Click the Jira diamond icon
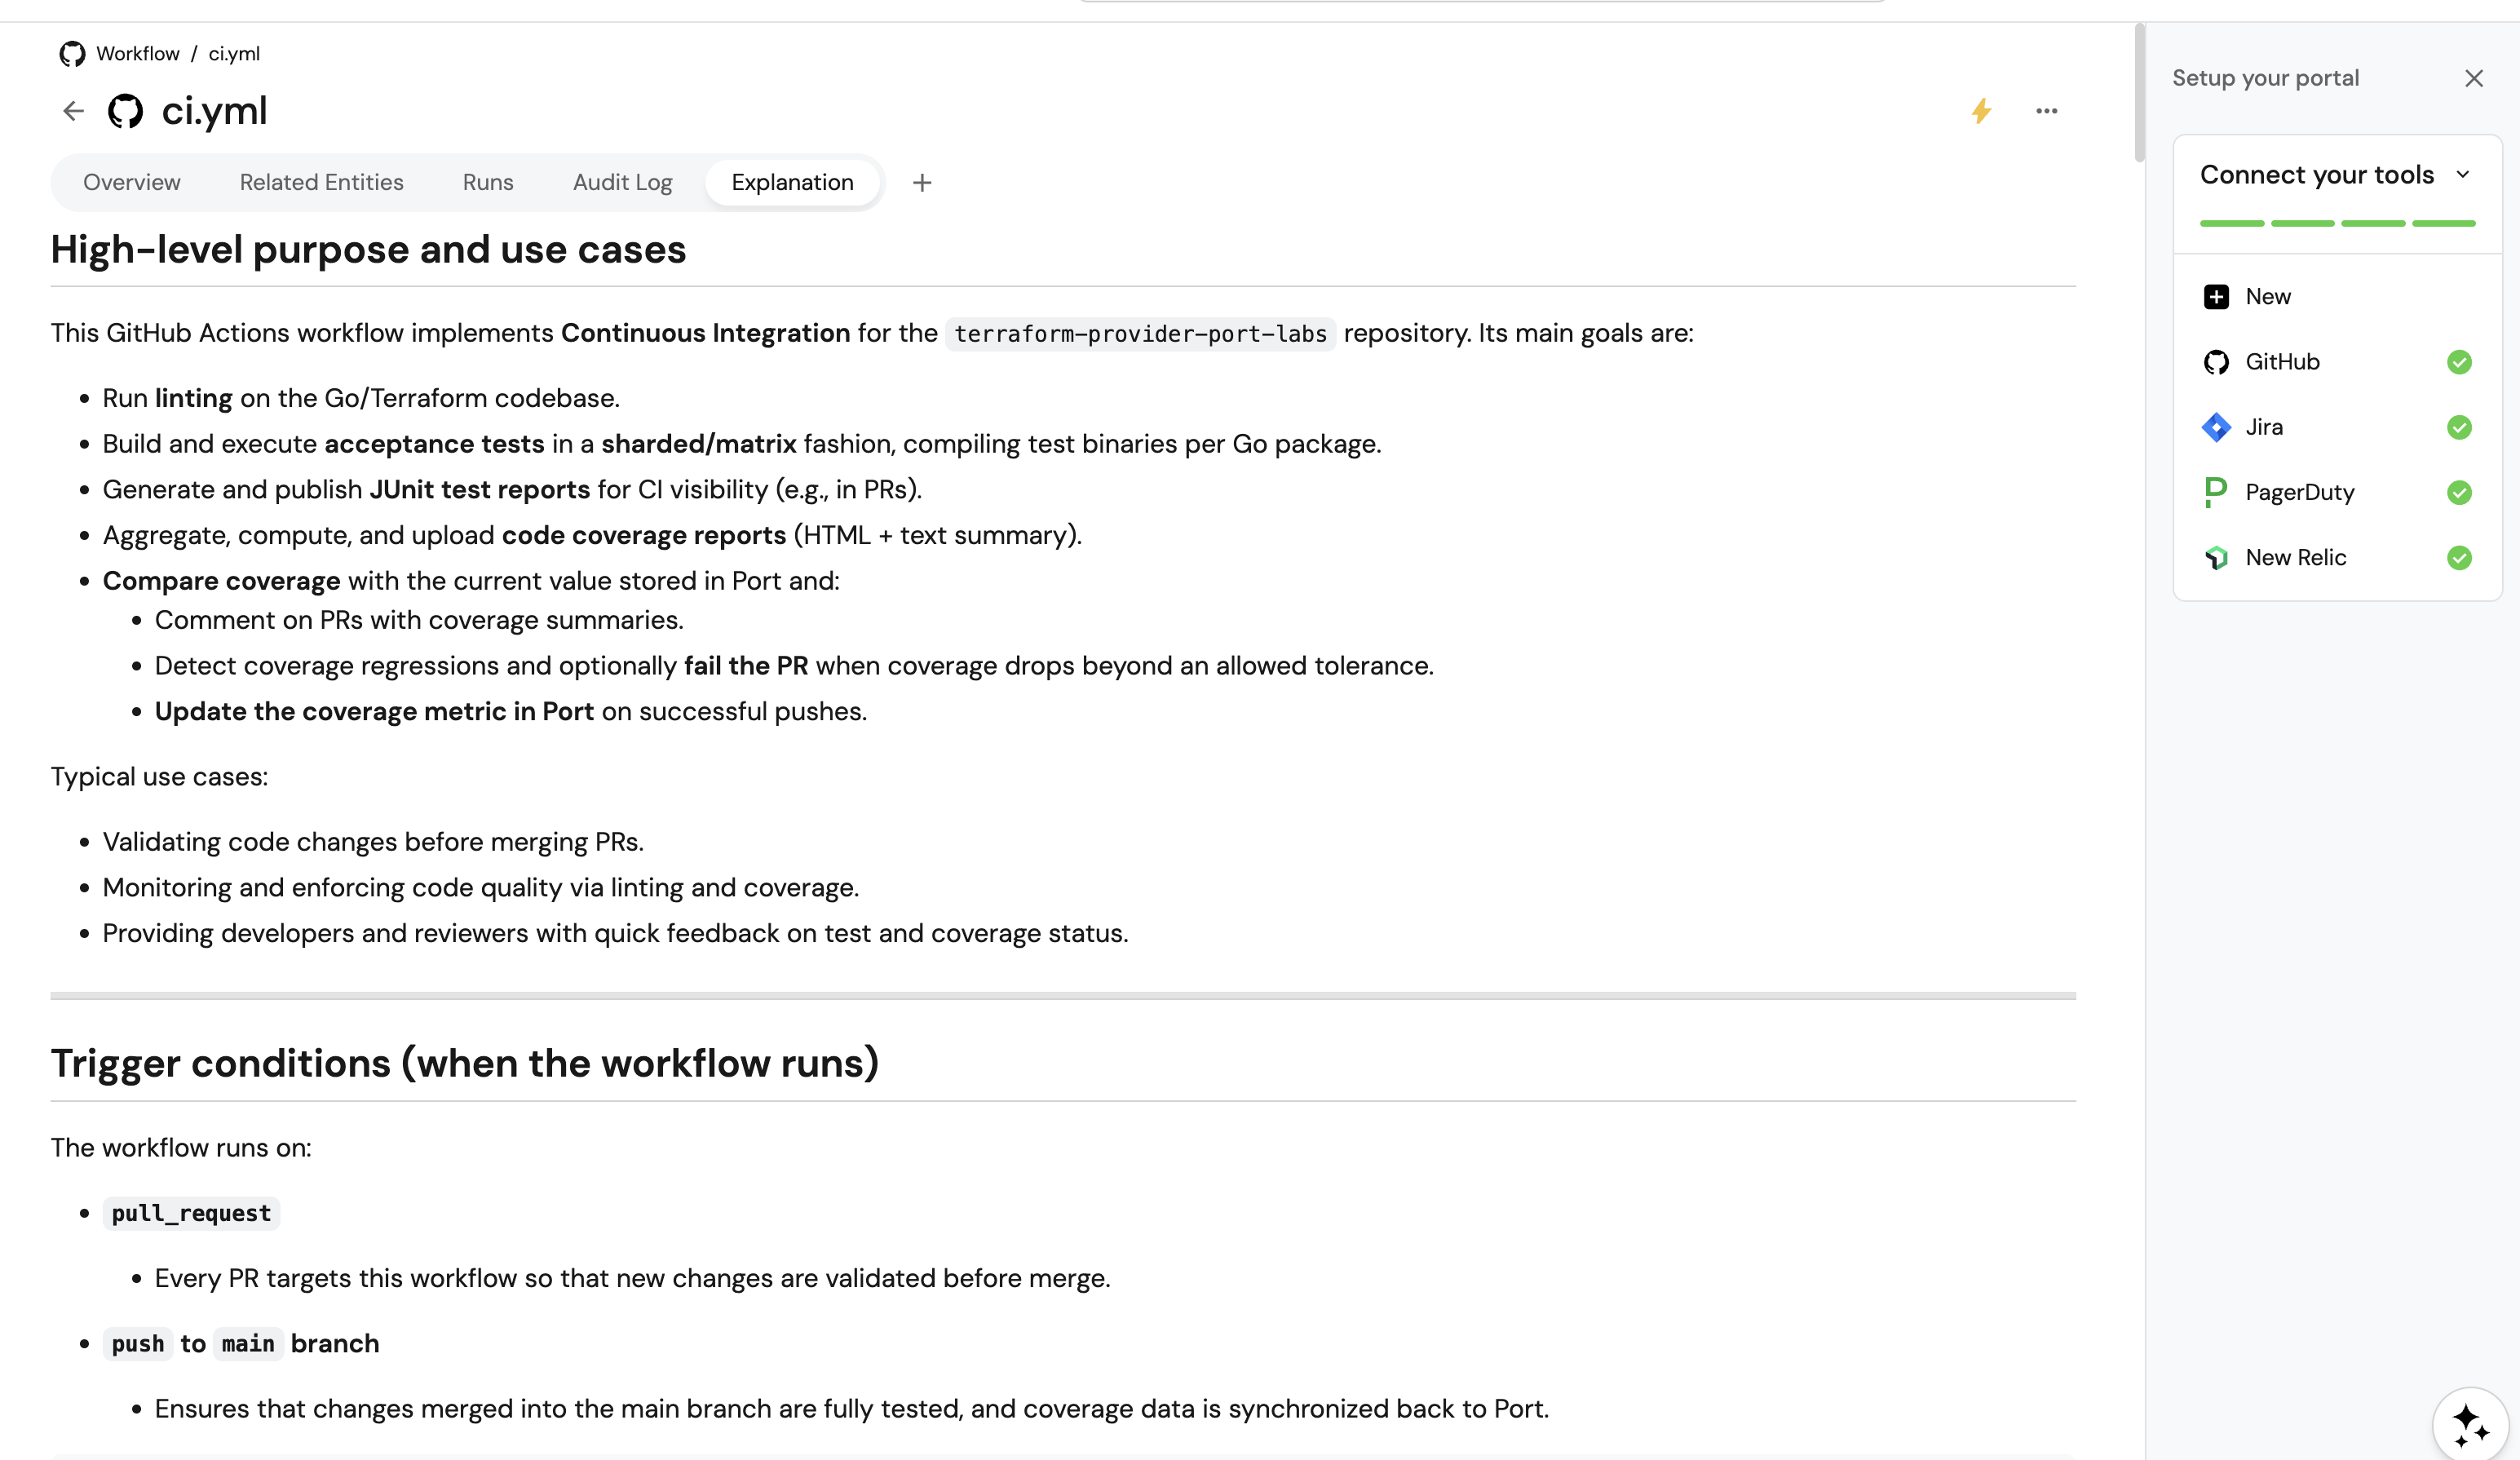This screenshot has height=1460, width=2520. coord(2216,427)
